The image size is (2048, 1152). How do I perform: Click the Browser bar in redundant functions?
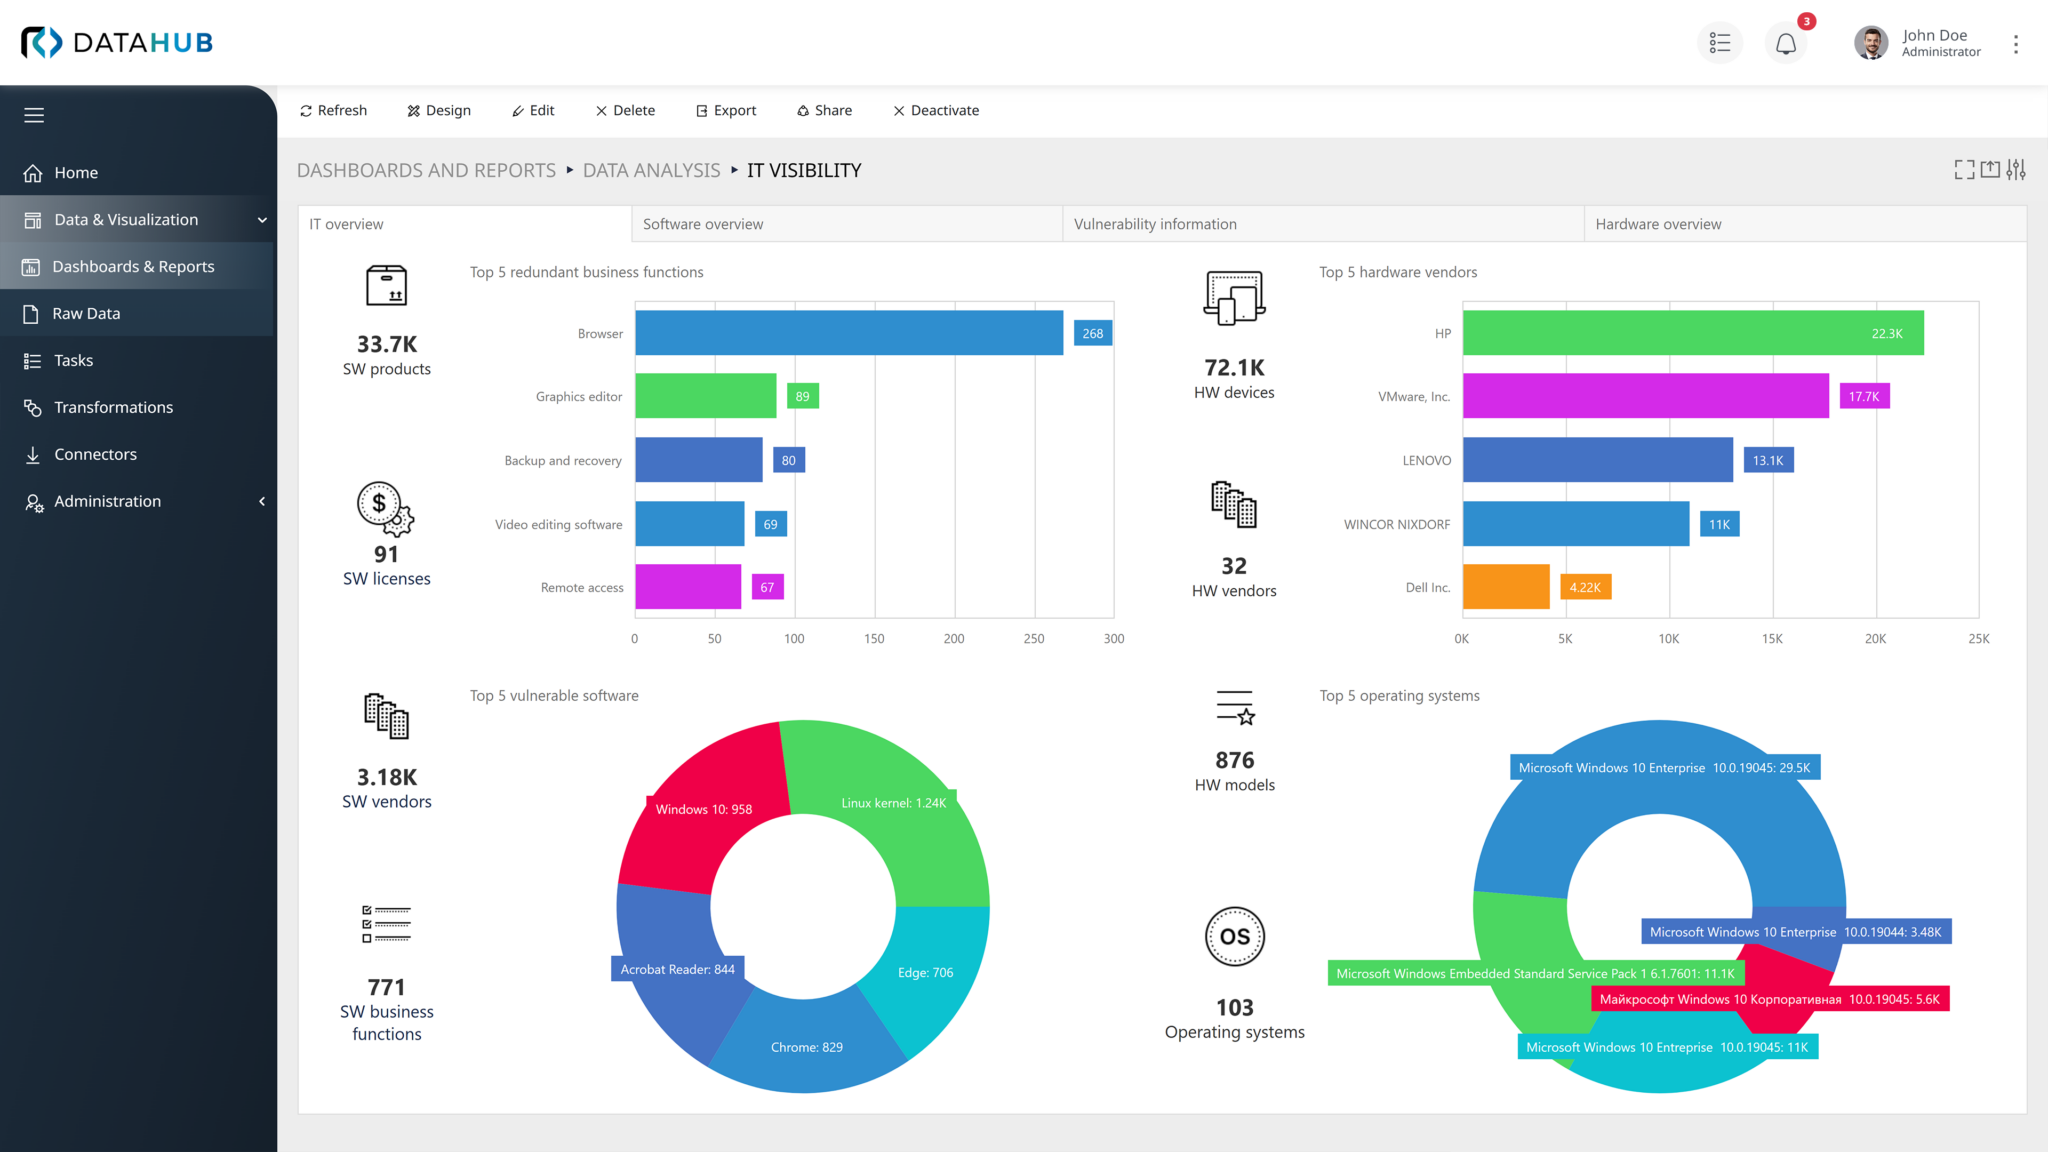pyautogui.click(x=849, y=333)
